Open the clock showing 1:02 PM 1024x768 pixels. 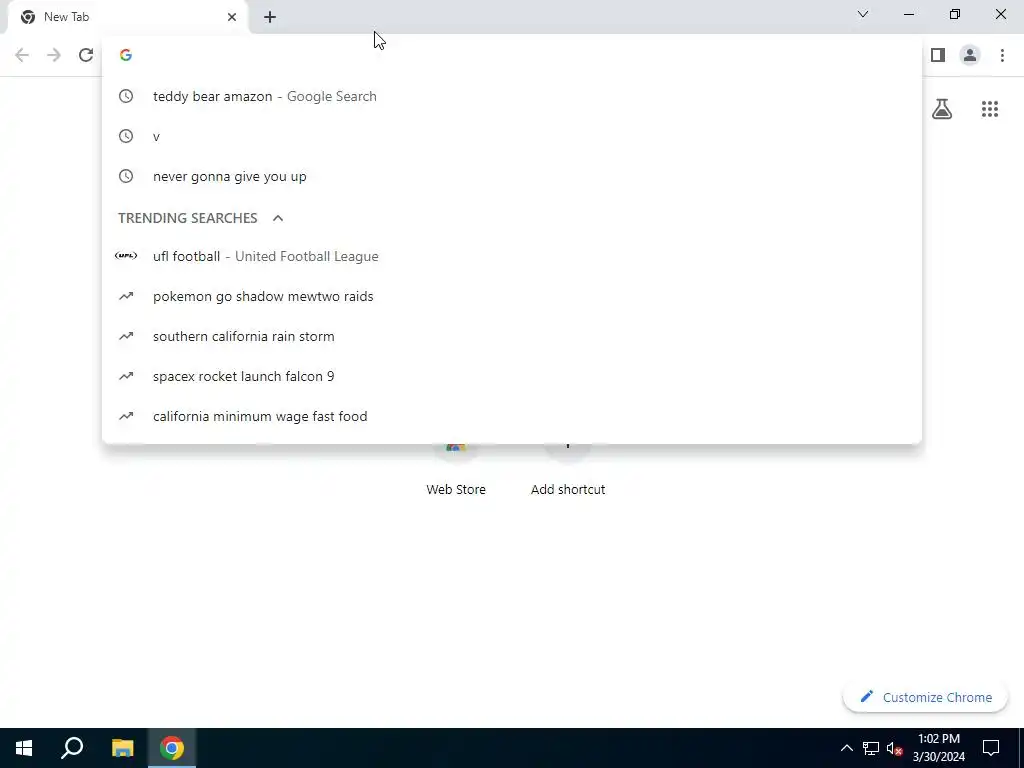(x=938, y=748)
